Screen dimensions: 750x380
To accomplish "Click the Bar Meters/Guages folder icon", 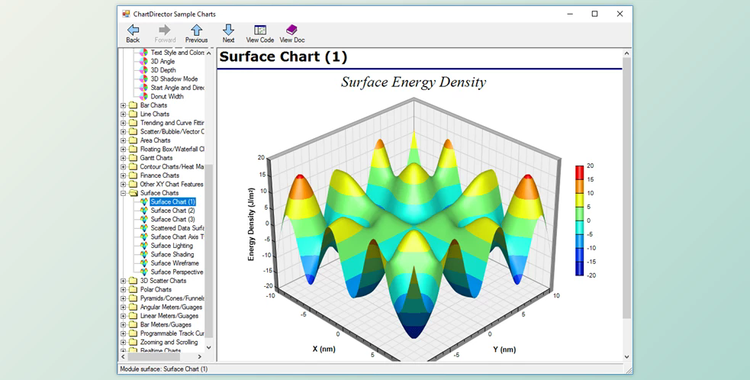I will tap(132, 324).
